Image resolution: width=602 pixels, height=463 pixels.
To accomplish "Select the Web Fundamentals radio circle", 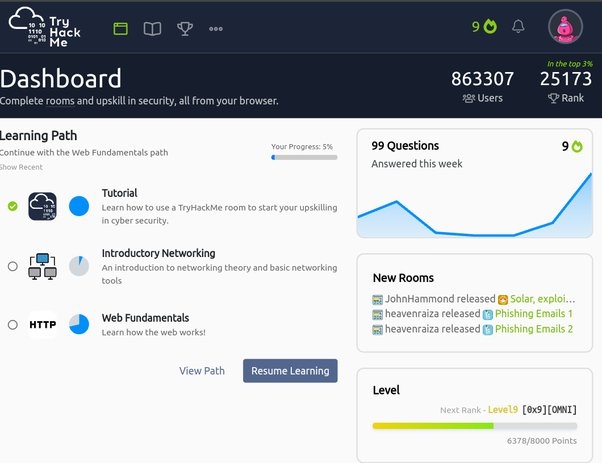I will coord(13,324).
